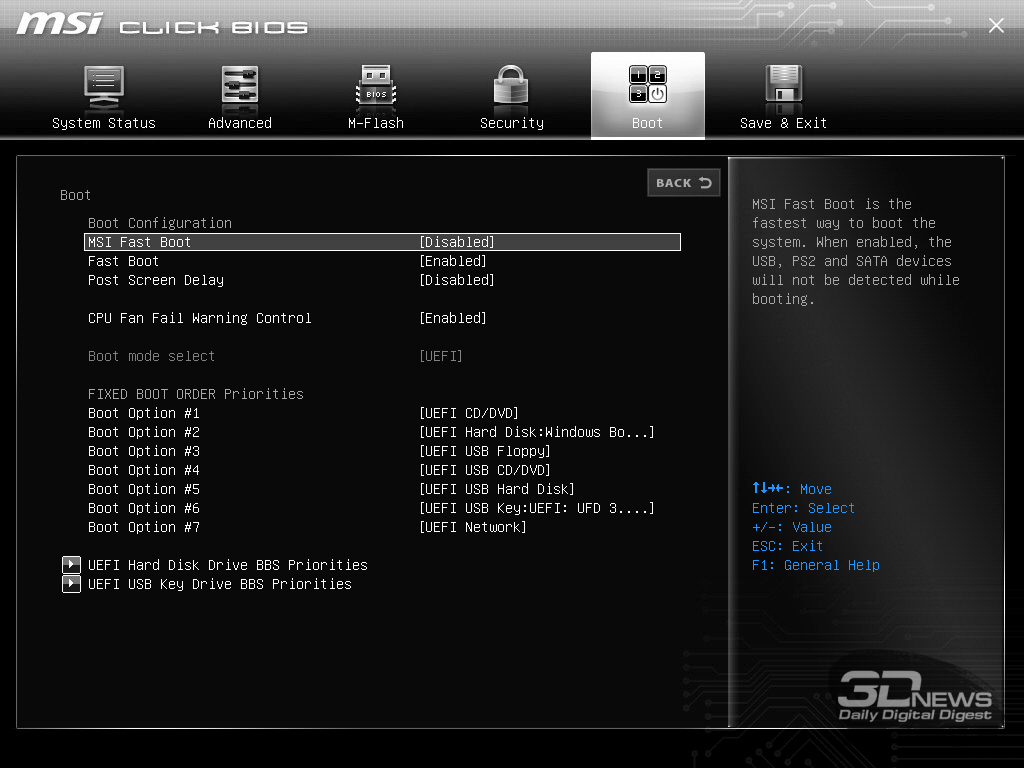Click arrow icon beside UEFI Hard Disk Drive BBS
Viewport: 1024px width, 768px height.
pyautogui.click(x=71, y=565)
